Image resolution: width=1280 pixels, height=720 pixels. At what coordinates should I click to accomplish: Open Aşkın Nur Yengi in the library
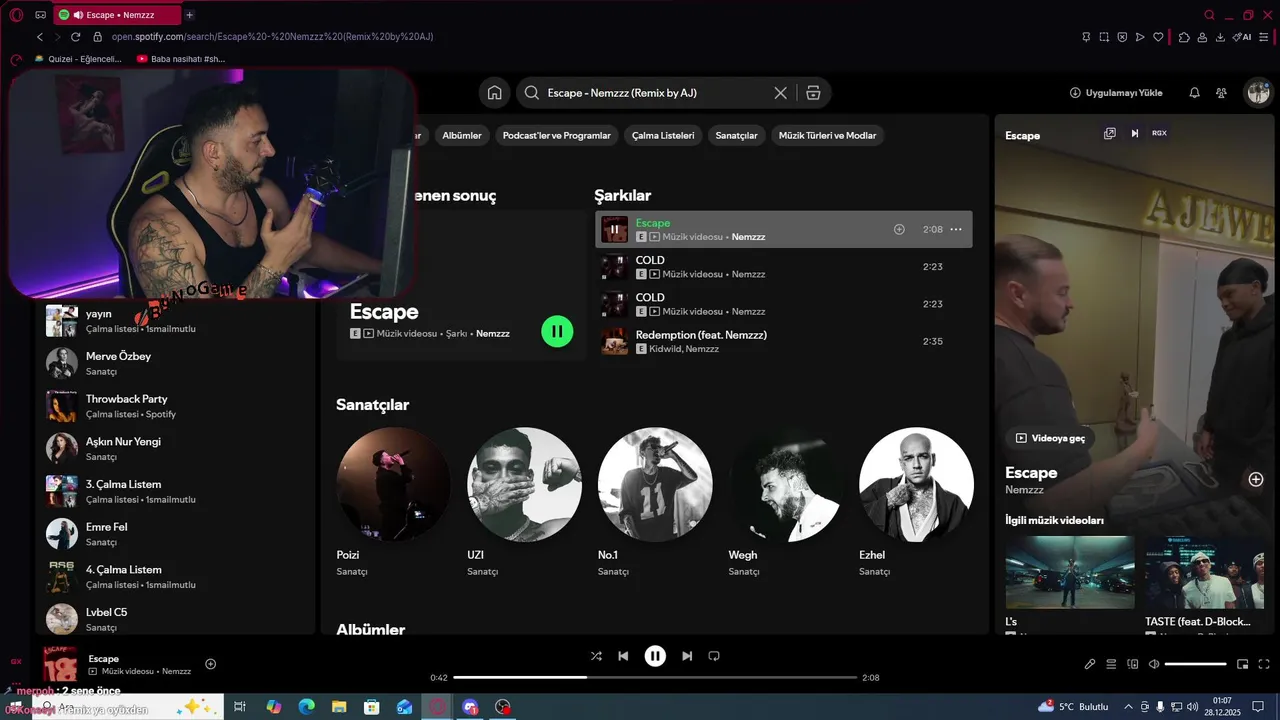[175, 448]
